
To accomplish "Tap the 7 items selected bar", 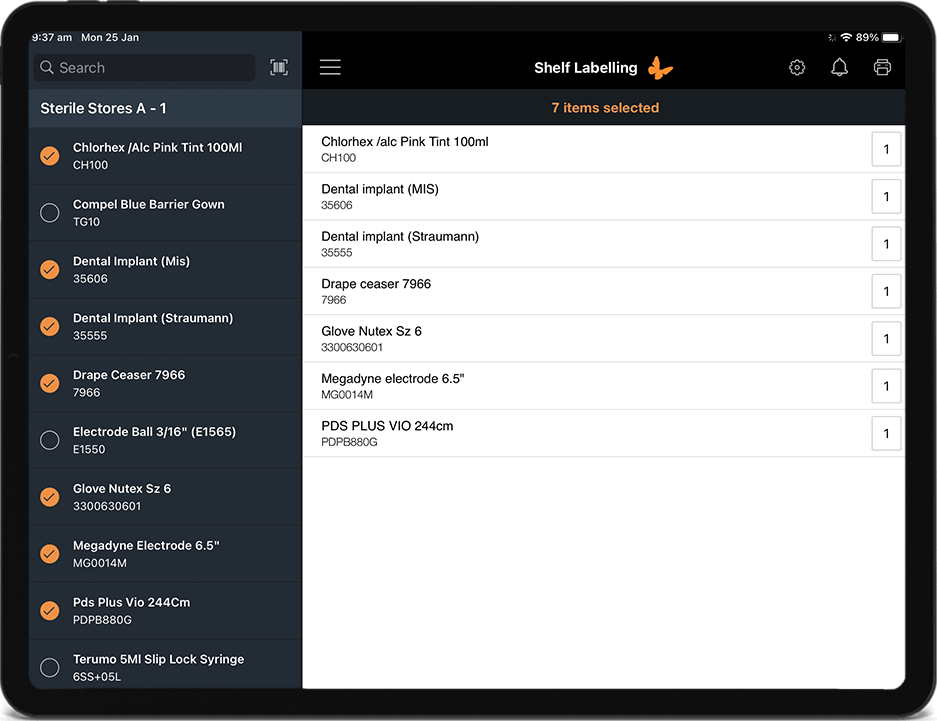I will (604, 108).
